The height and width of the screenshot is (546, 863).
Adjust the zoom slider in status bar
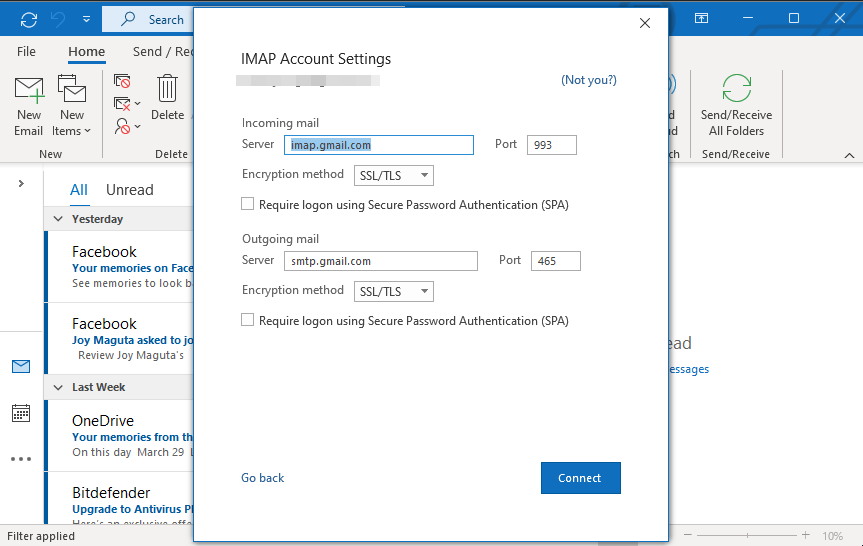click(747, 535)
